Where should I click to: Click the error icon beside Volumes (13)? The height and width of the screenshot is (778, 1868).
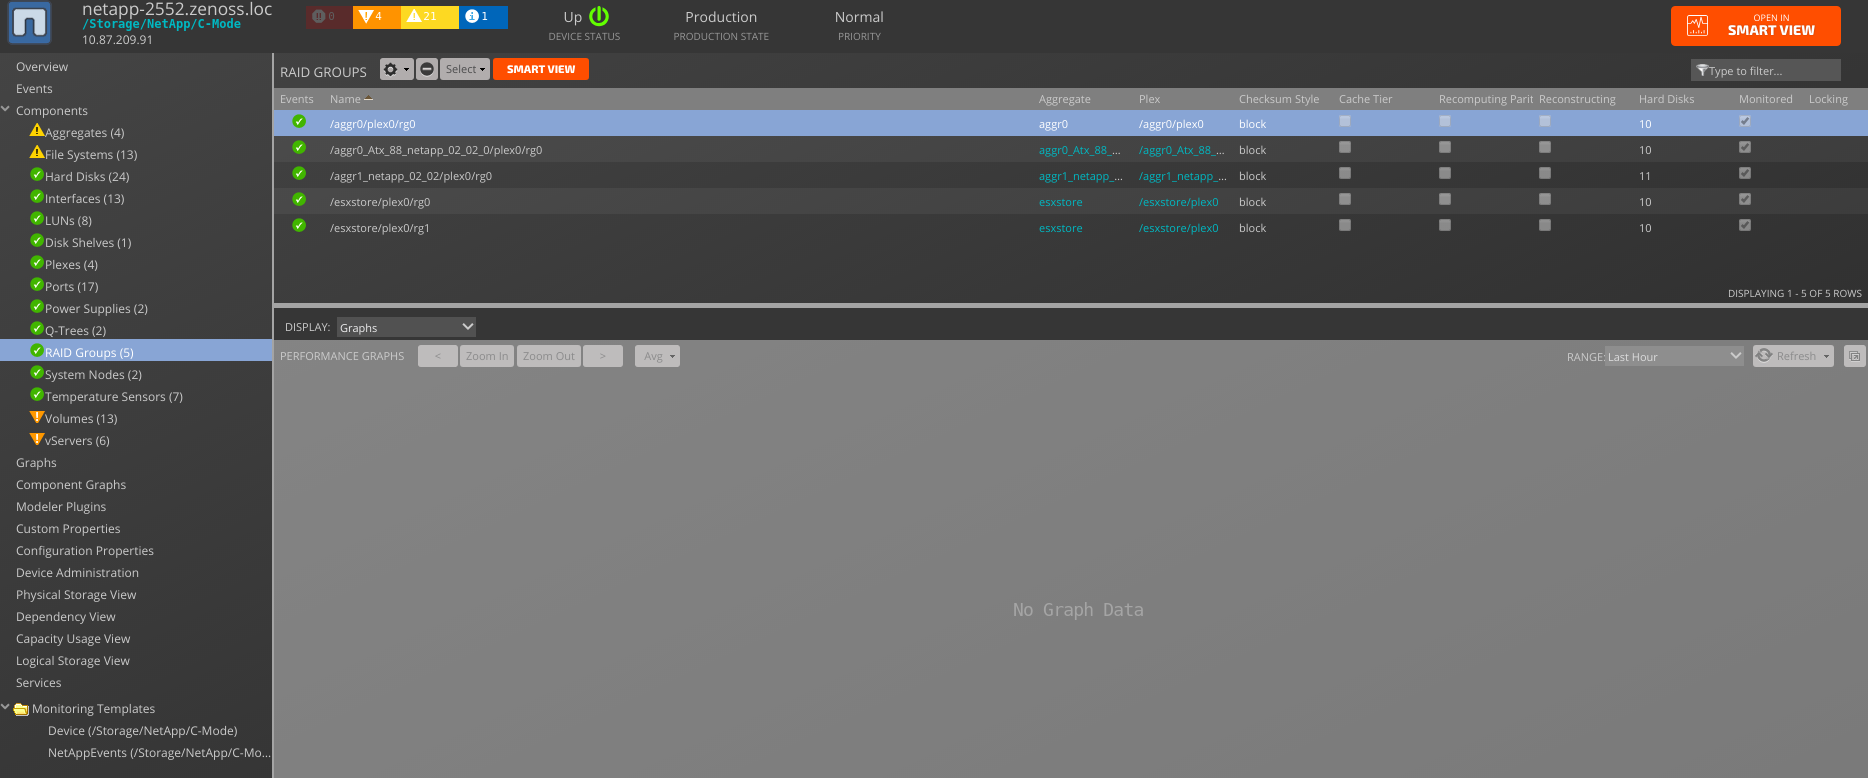coord(37,417)
